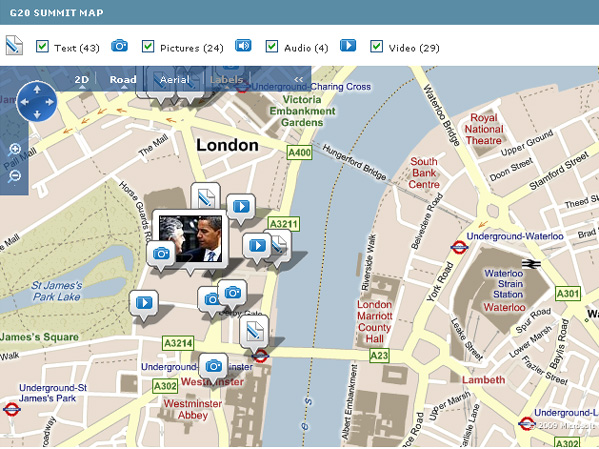
Task: Zoom out using the minus magnifier
Action: click(15, 176)
